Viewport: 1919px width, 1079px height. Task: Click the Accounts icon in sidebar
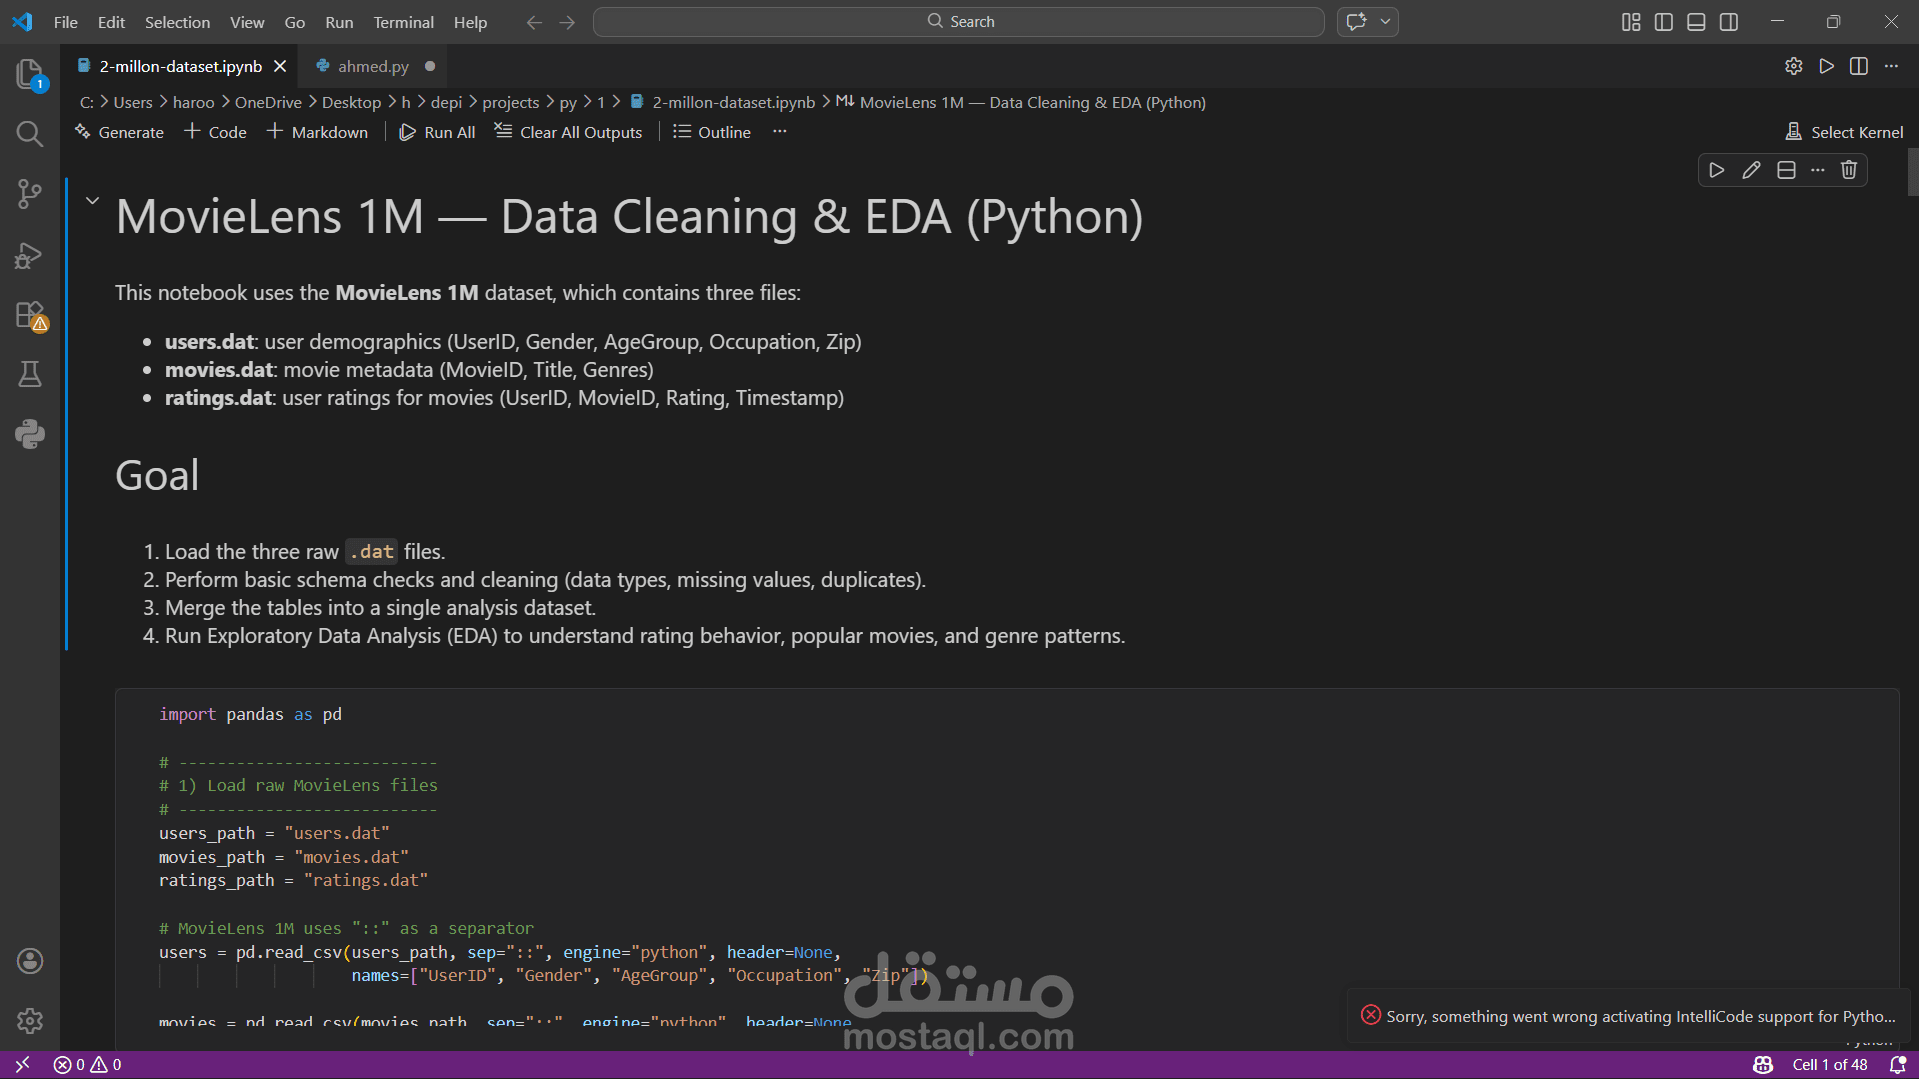point(29,961)
